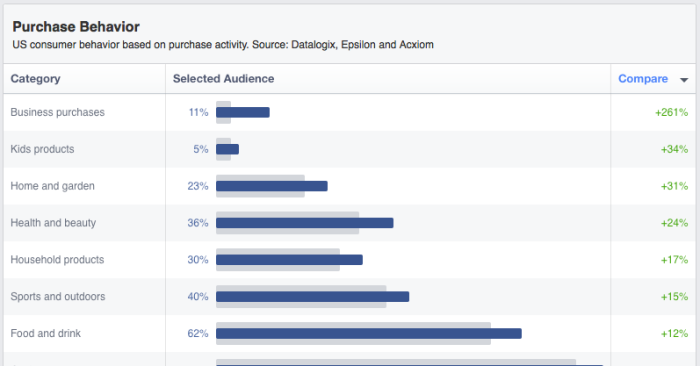700x366 pixels.
Task: Click the Food and drink category
Action: point(46,333)
